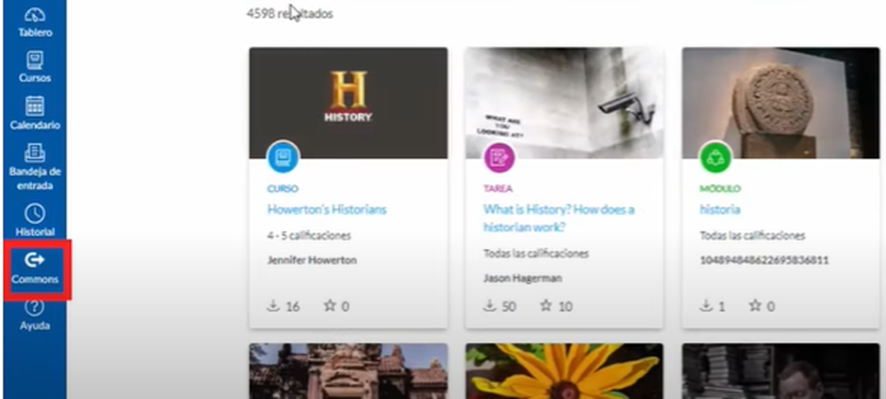Open the Howerton's Historians link
This screenshot has height=399, width=886.
(x=327, y=210)
